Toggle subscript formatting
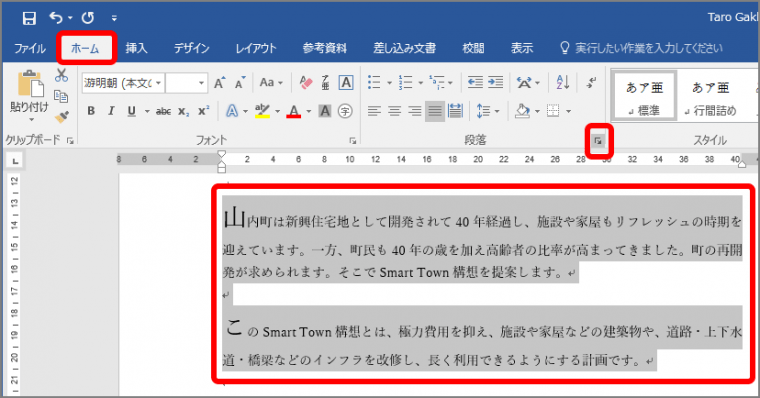This screenshot has height=398, width=760. [183, 111]
